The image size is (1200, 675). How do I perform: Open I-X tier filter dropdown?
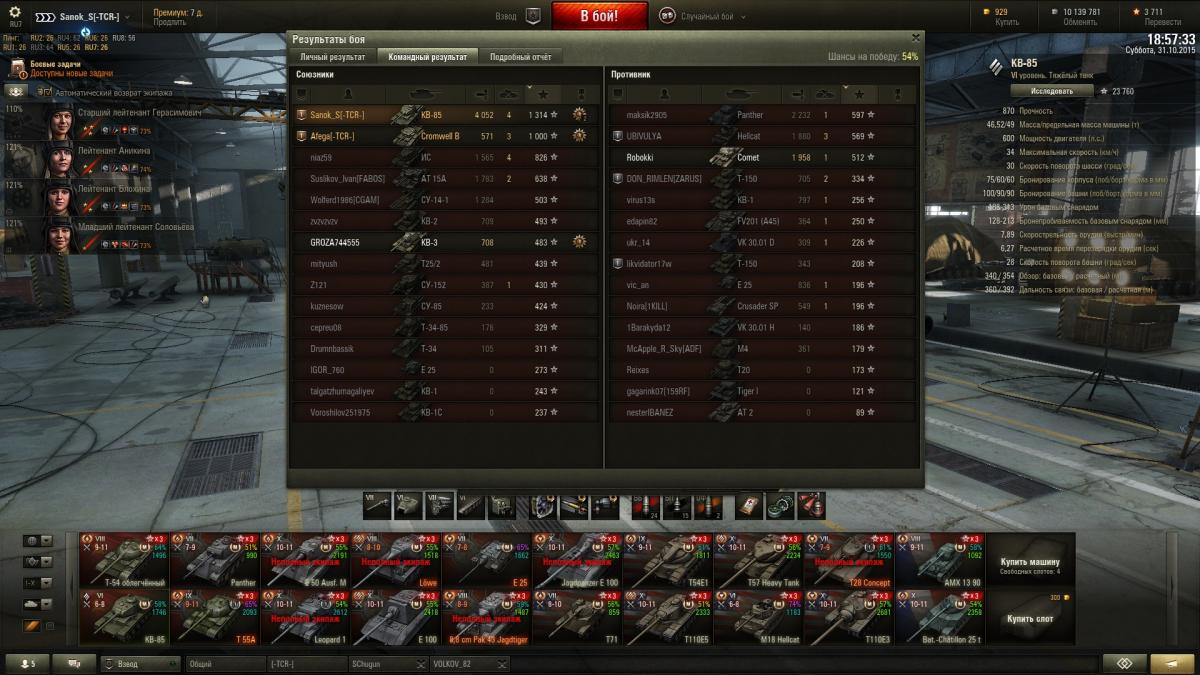coord(38,583)
